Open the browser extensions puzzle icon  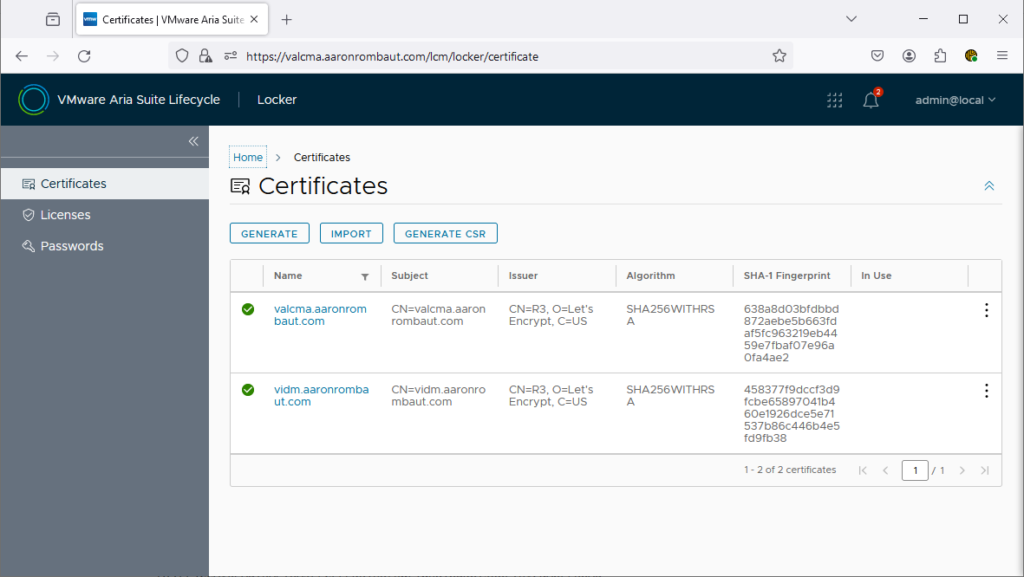point(940,56)
